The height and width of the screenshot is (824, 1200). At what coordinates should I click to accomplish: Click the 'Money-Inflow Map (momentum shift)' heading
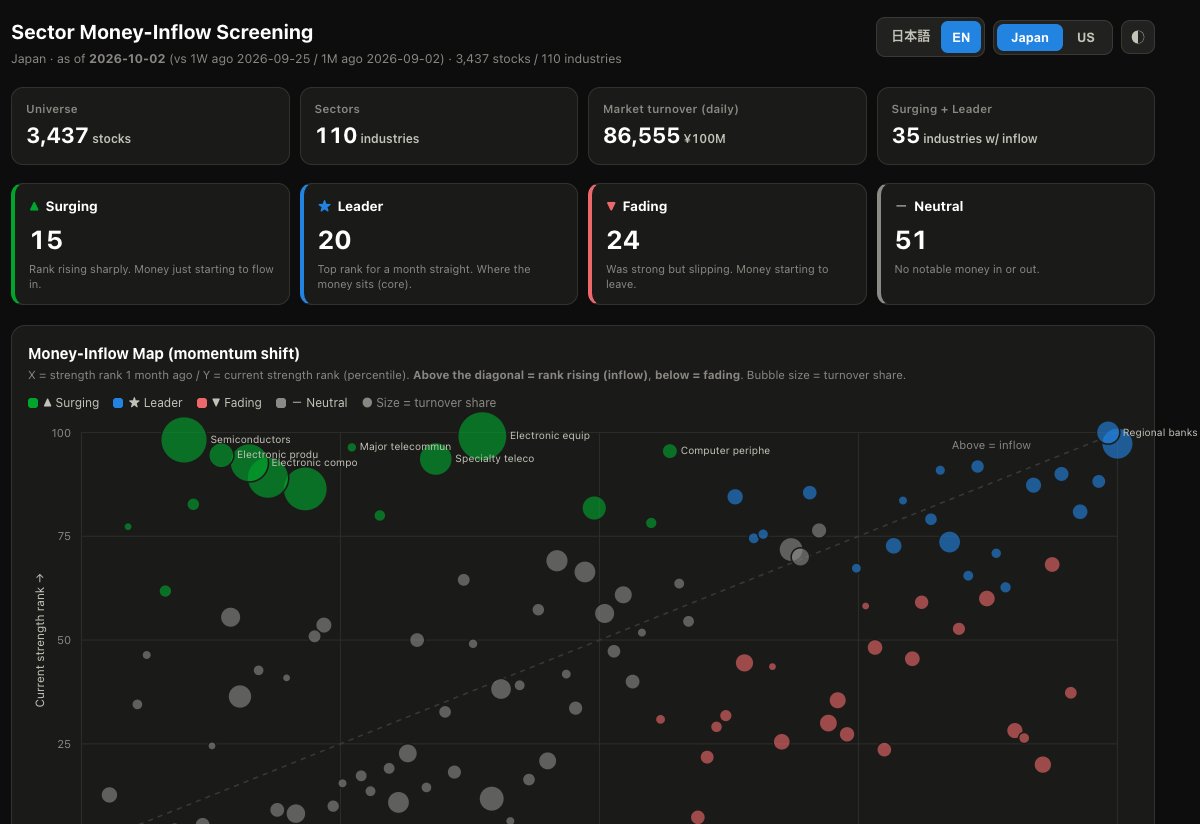tap(164, 353)
